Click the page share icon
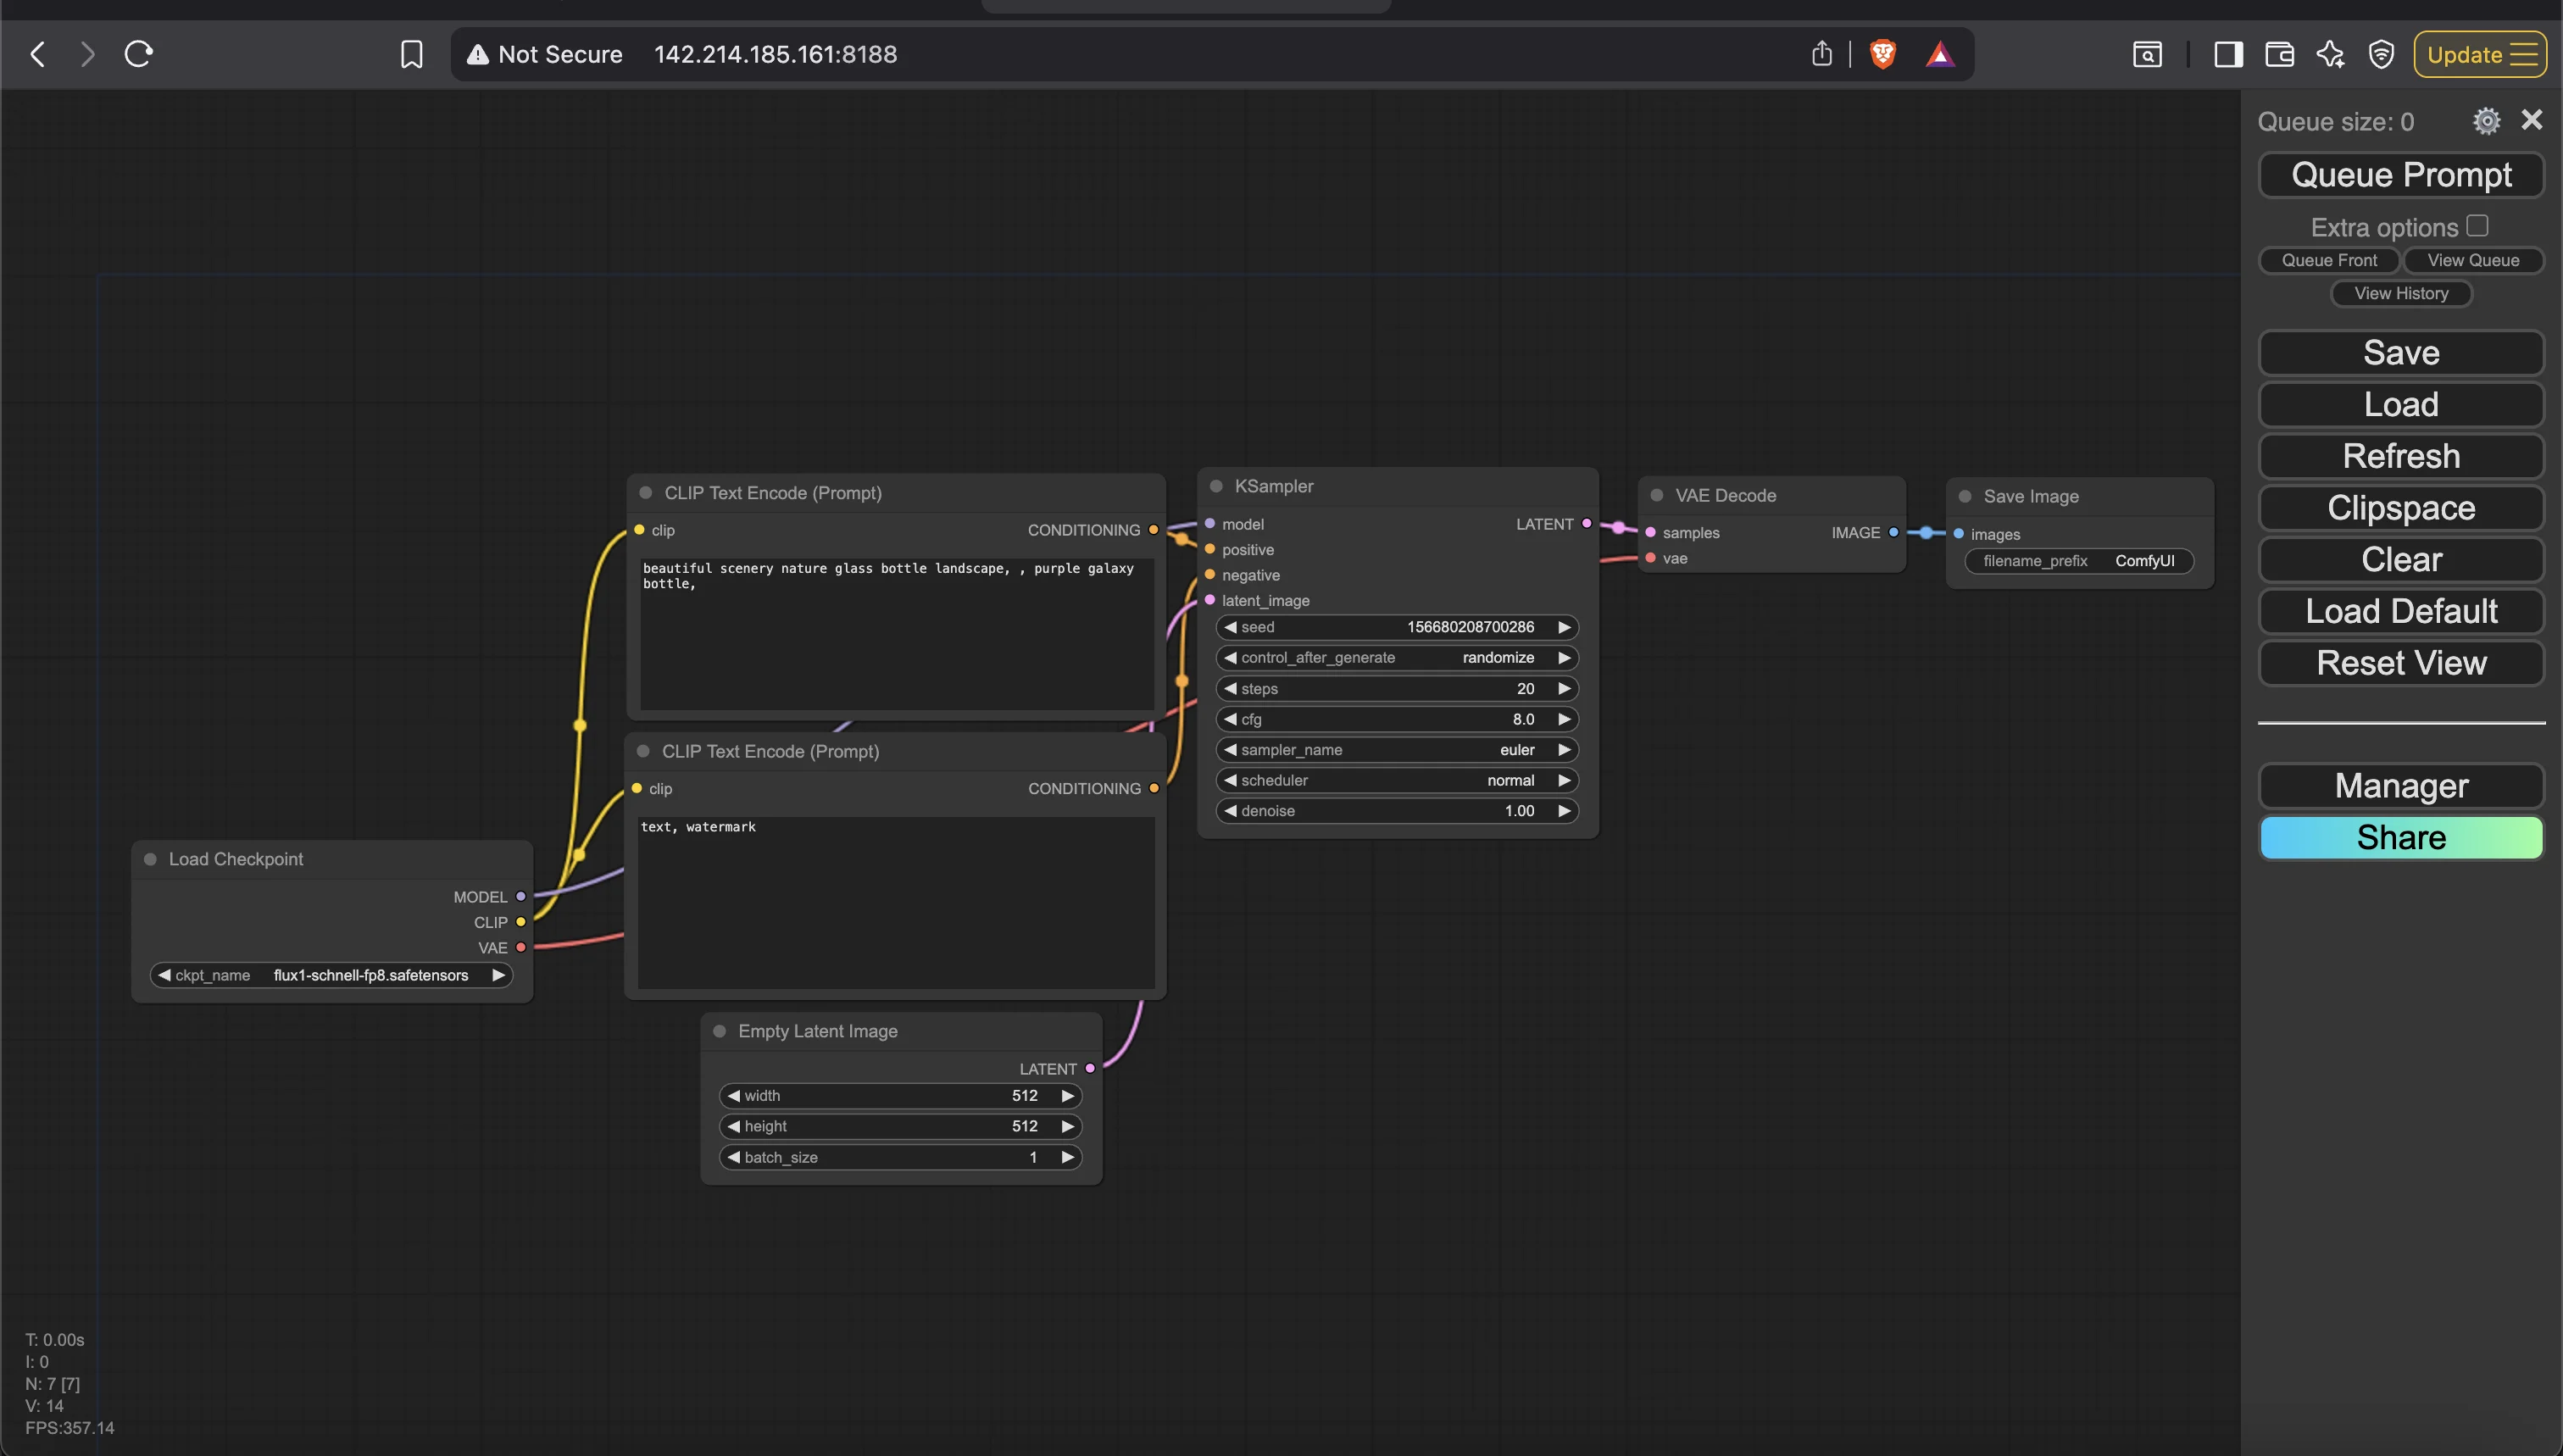Screen dimensions: 2563x1456 1821,53
